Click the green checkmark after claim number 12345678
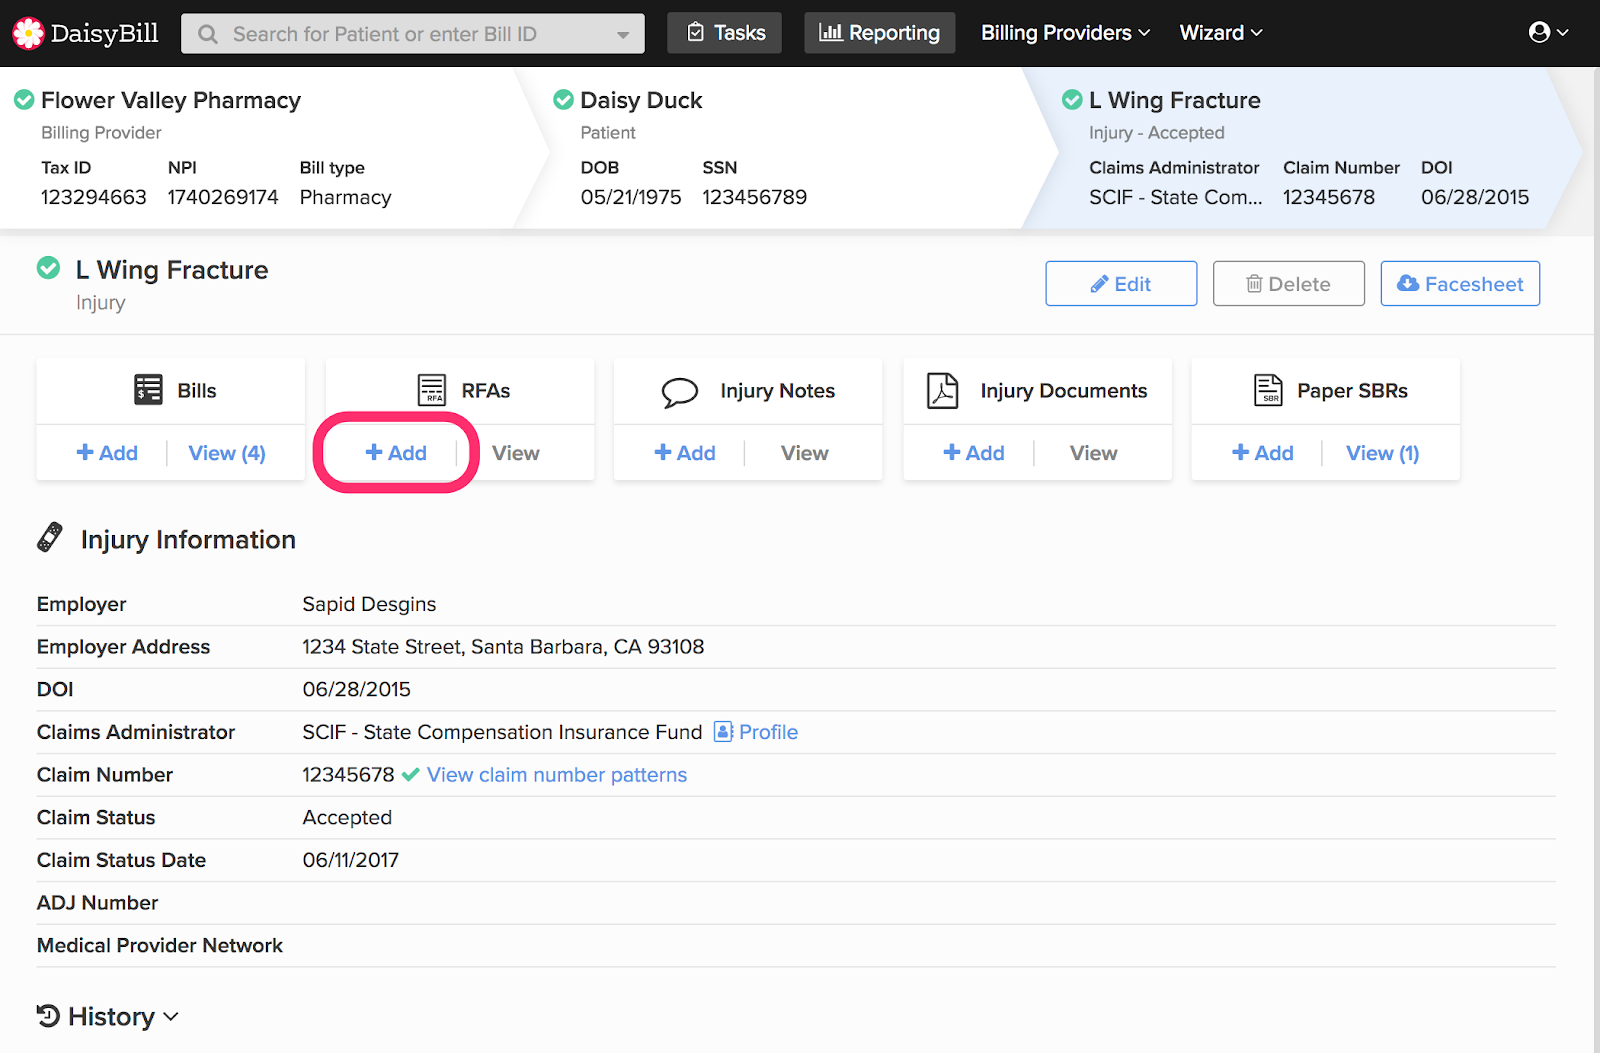The image size is (1600, 1053). pos(410,774)
